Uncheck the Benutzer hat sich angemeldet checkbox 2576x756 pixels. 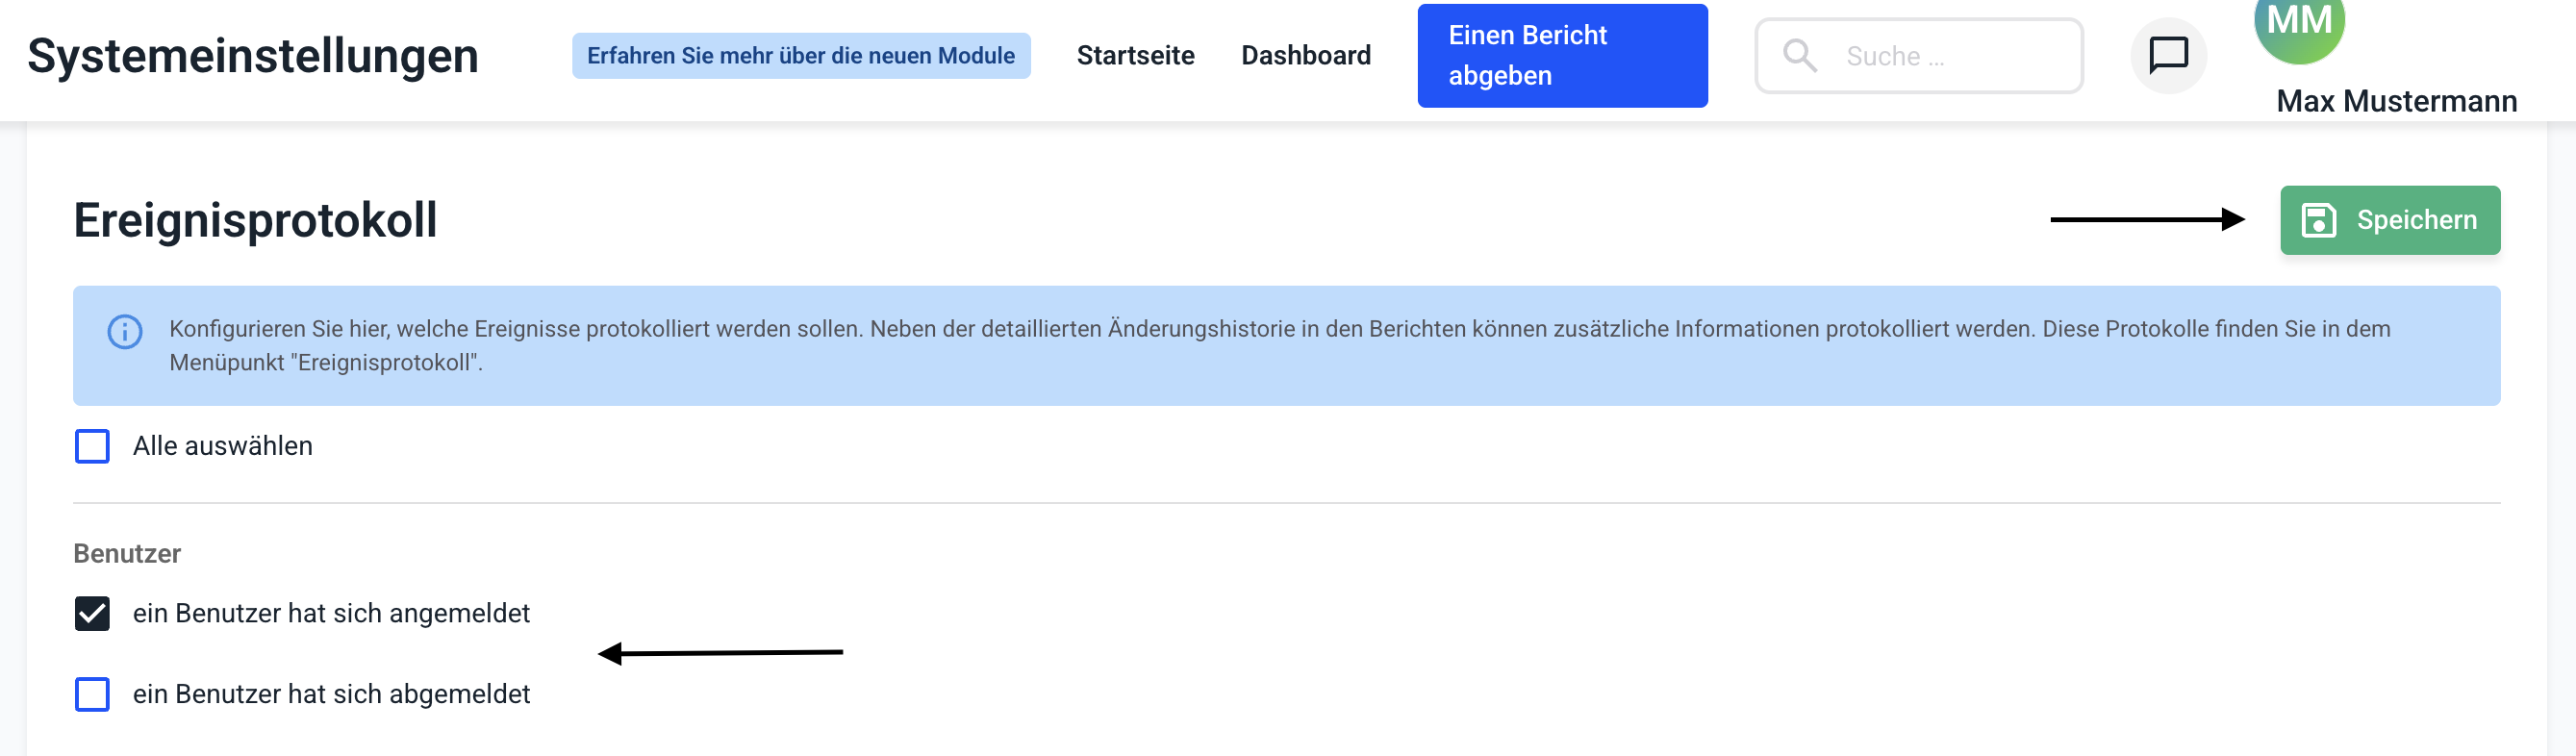point(93,614)
